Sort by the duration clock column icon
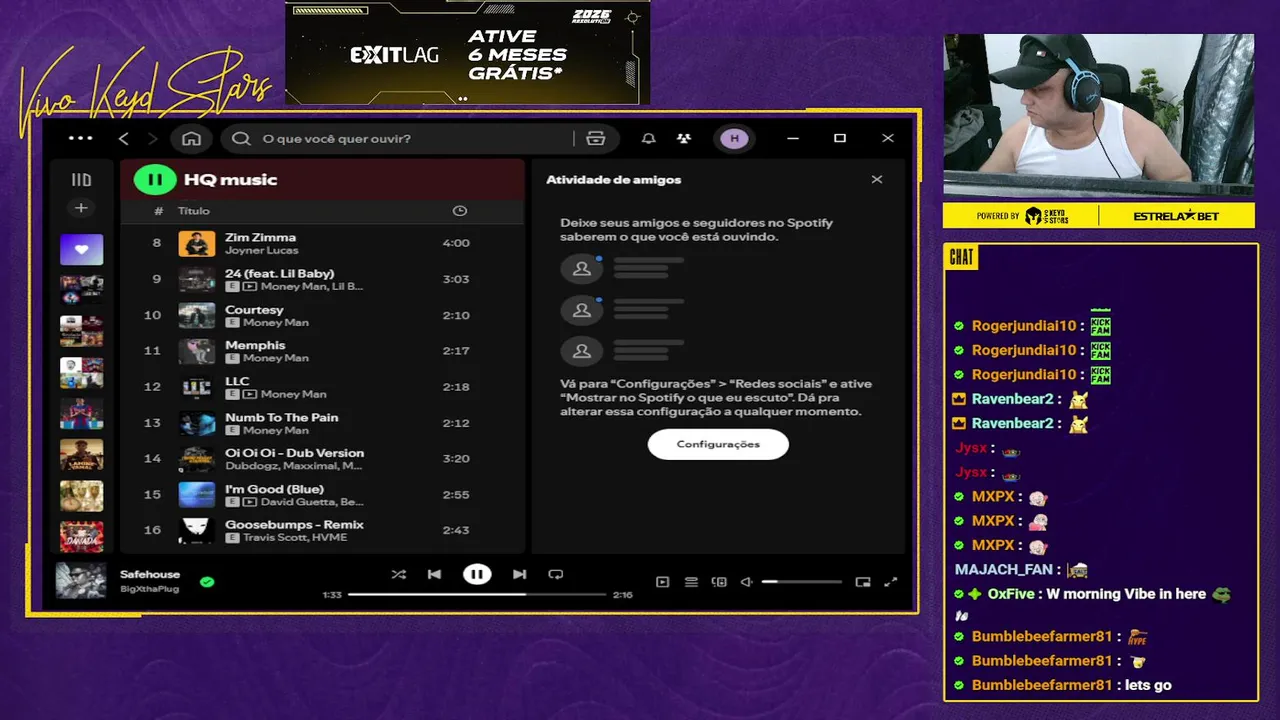This screenshot has height=720, width=1280. tap(460, 211)
